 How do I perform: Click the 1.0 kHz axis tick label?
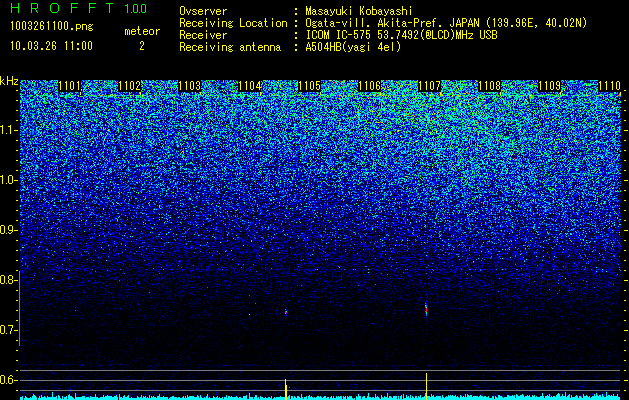pyautogui.click(x=7, y=180)
